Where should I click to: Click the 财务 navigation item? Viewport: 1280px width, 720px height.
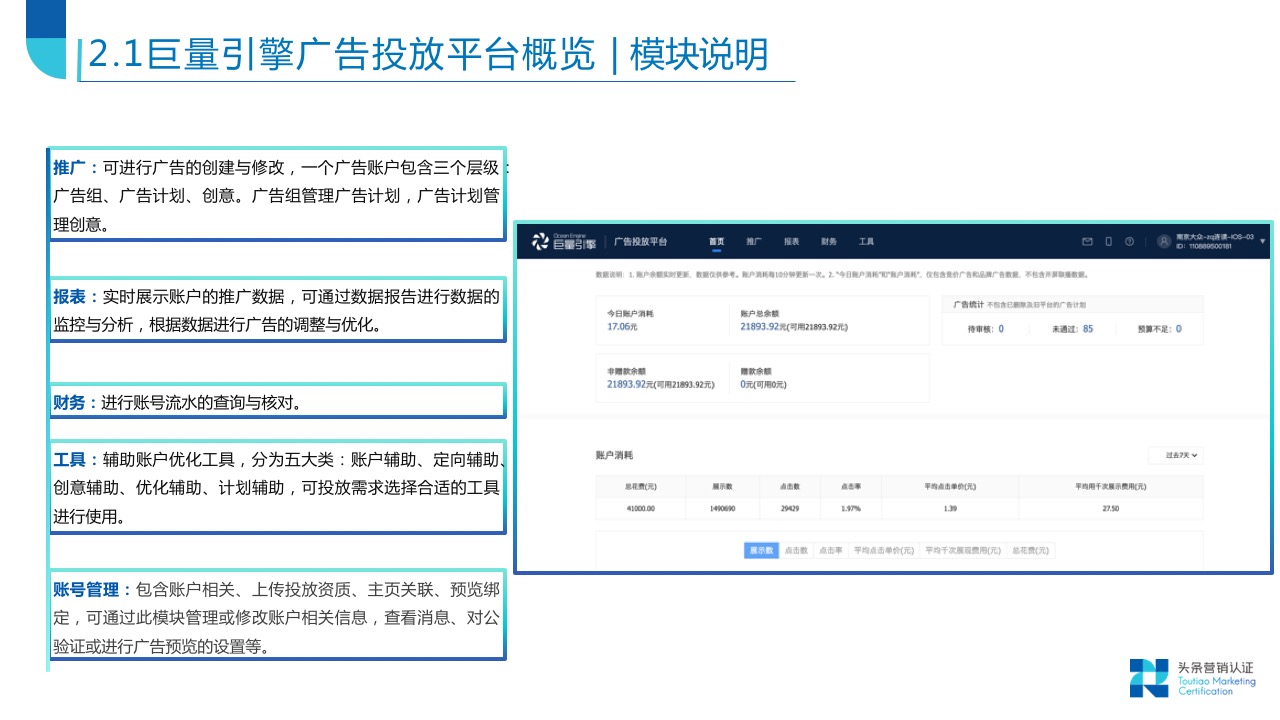tap(831, 241)
